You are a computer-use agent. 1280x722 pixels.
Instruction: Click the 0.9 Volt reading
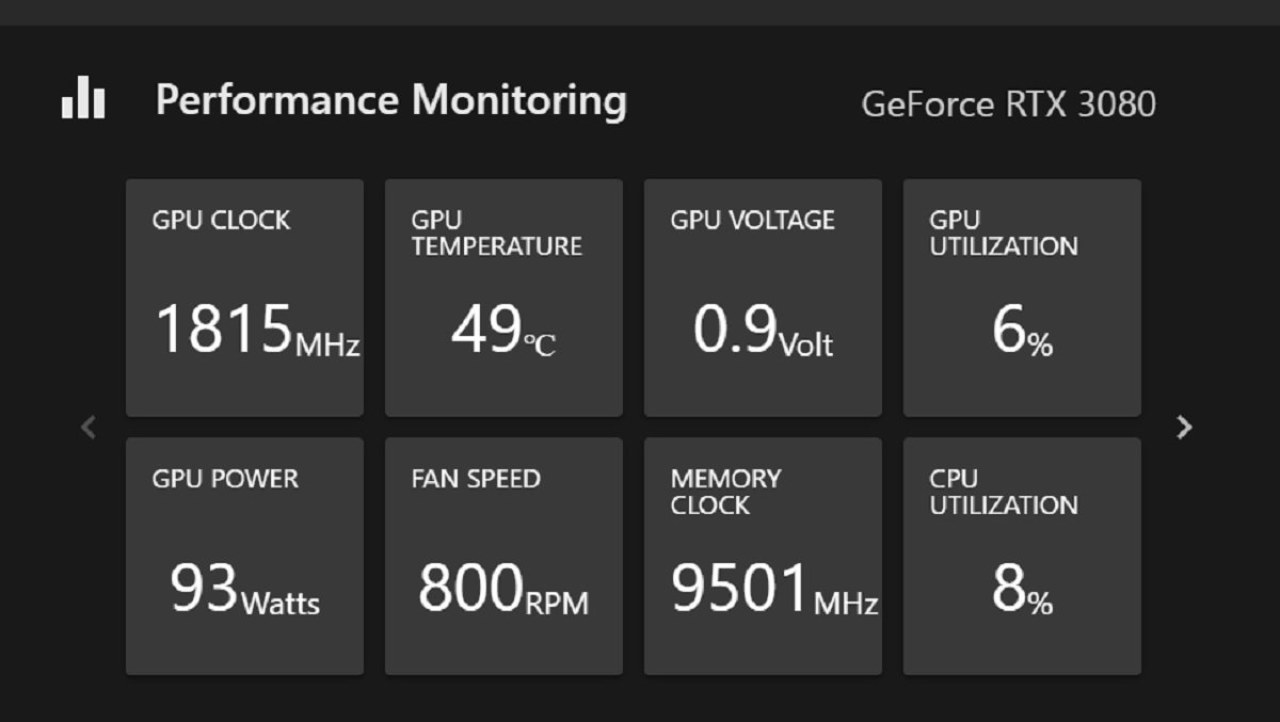[763, 330]
